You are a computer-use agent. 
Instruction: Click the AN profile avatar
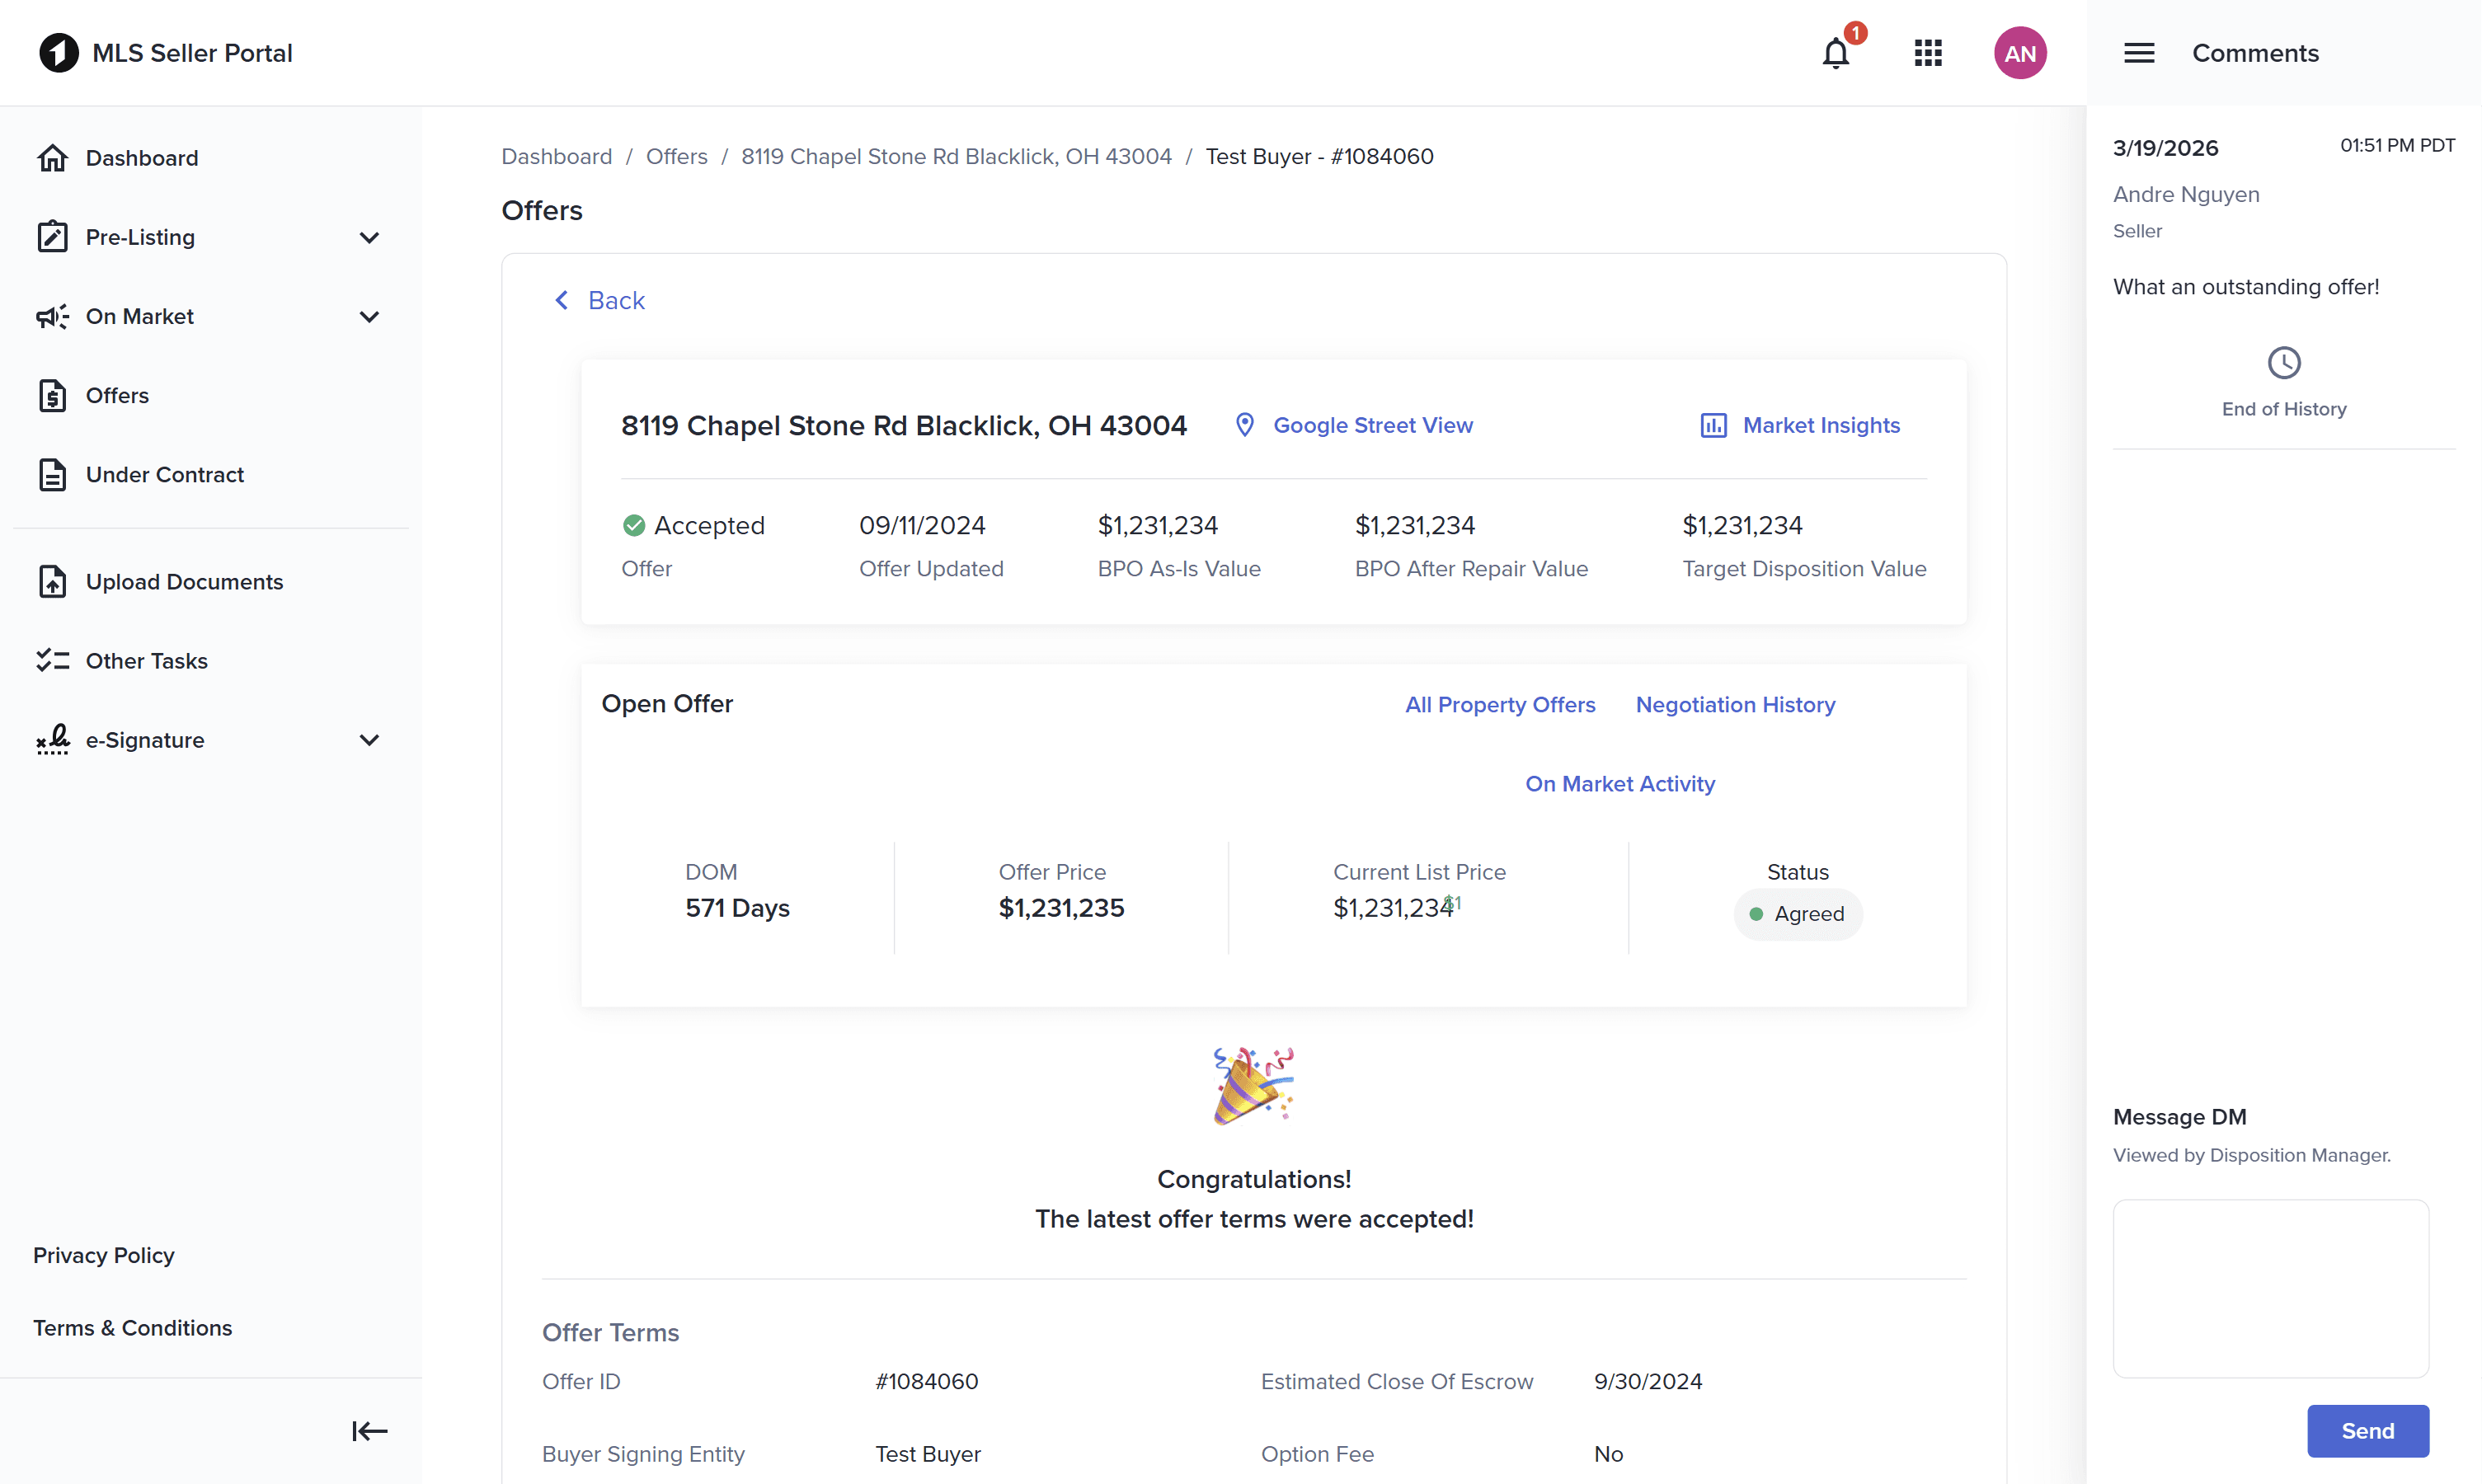(x=2019, y=53)
